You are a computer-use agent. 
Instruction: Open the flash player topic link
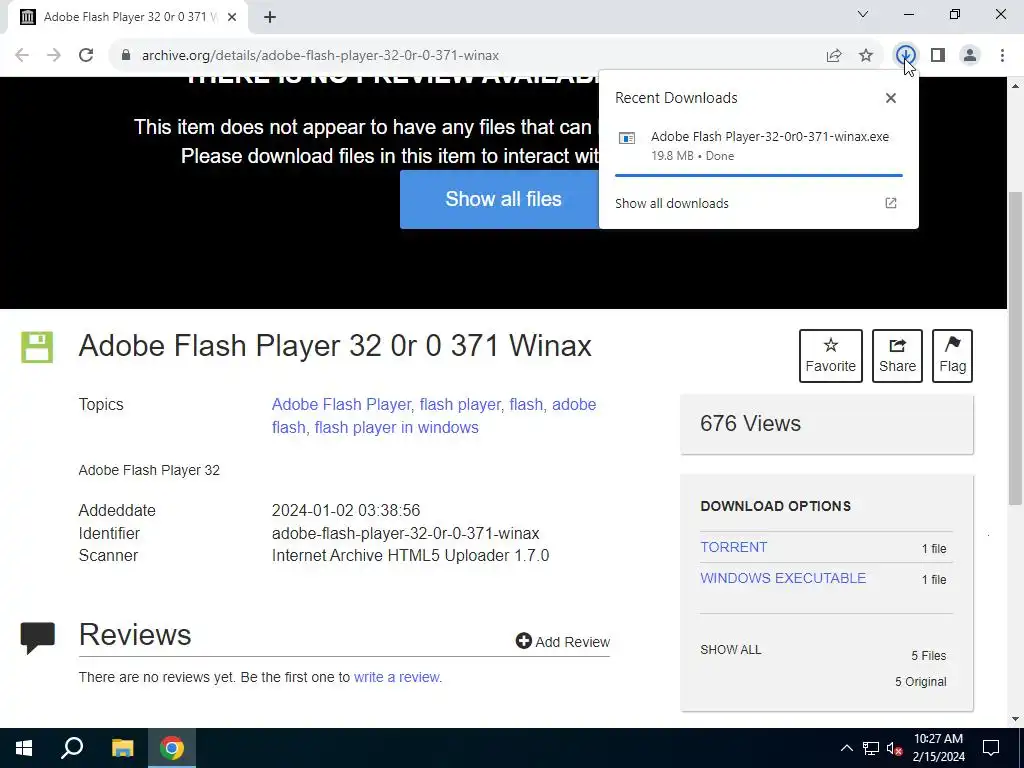coord(460,404)
